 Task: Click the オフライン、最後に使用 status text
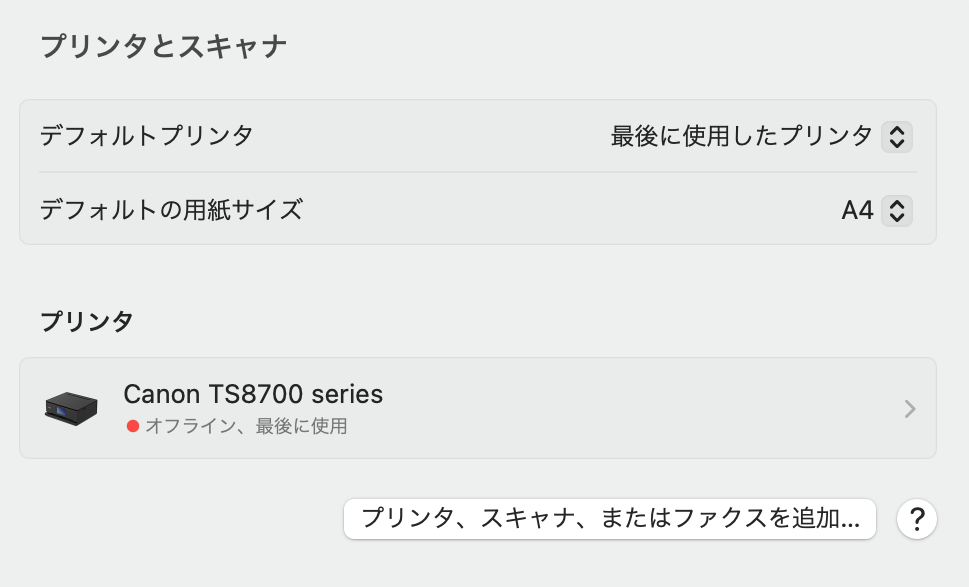click(x=246, y=426)
